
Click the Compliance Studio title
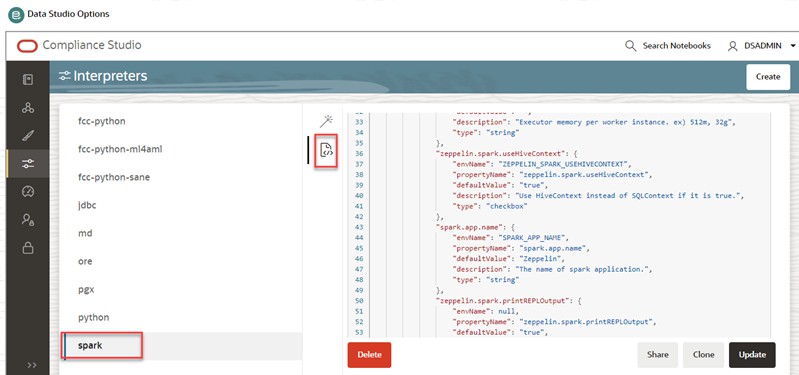pos(92,45)
